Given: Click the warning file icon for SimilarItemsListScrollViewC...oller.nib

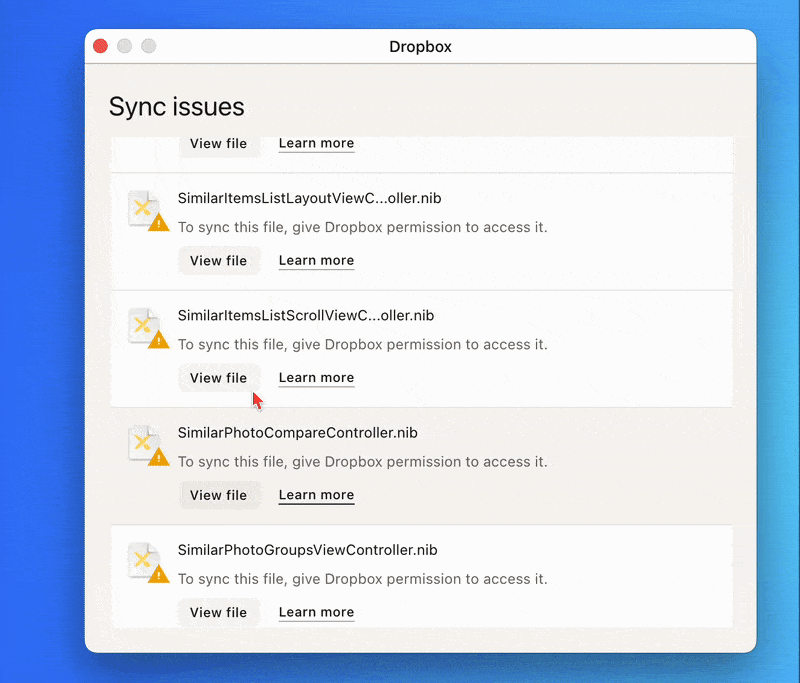Looking at the screenshot, I should 148,328.
